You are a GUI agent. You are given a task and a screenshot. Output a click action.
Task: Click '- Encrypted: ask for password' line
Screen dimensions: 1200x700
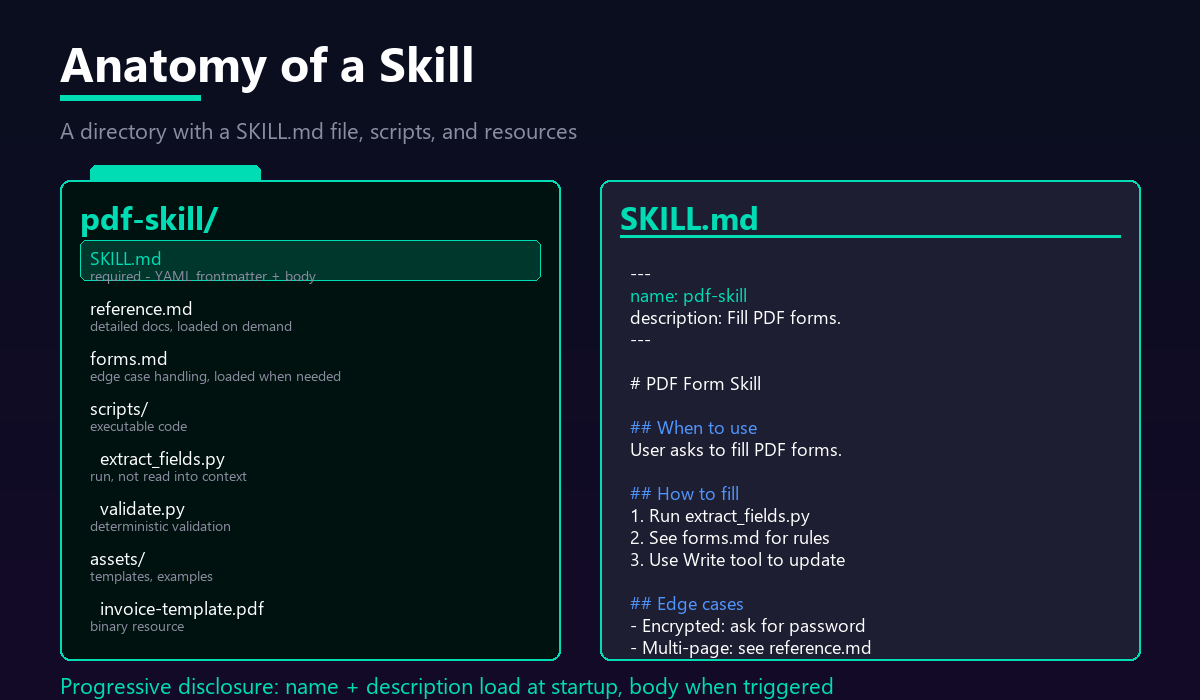coord(747,626)
